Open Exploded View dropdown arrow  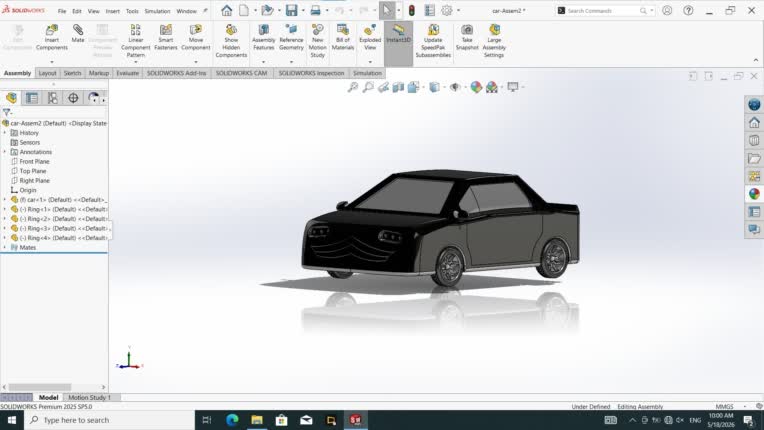click(370, 62)
